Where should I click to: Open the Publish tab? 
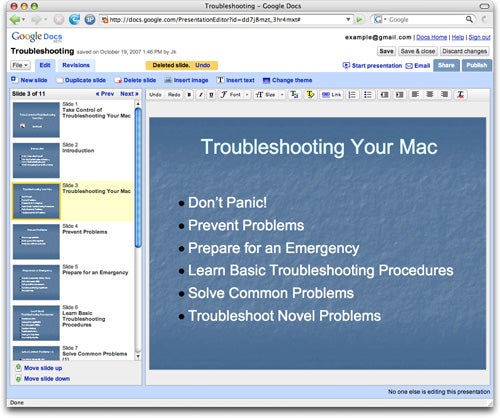[477, 65]
